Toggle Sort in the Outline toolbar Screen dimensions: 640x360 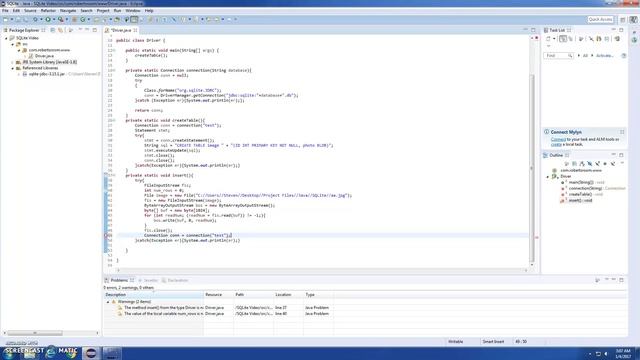tap(582, 164)
